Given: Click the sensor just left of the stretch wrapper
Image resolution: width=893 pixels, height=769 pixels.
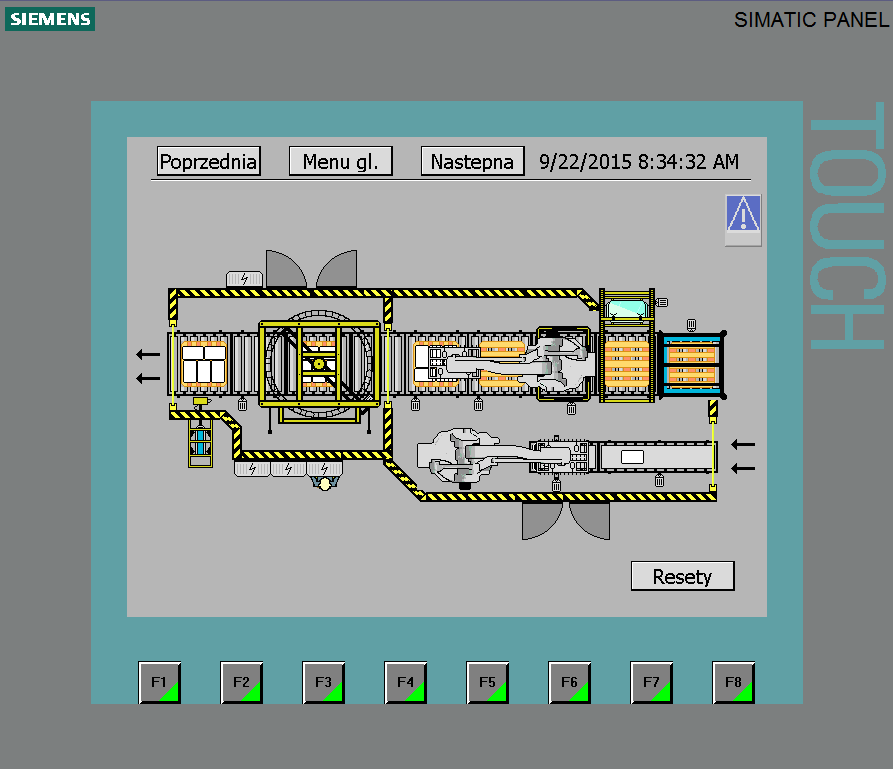Looking at the screenshot, I should (x=243, y=404).
